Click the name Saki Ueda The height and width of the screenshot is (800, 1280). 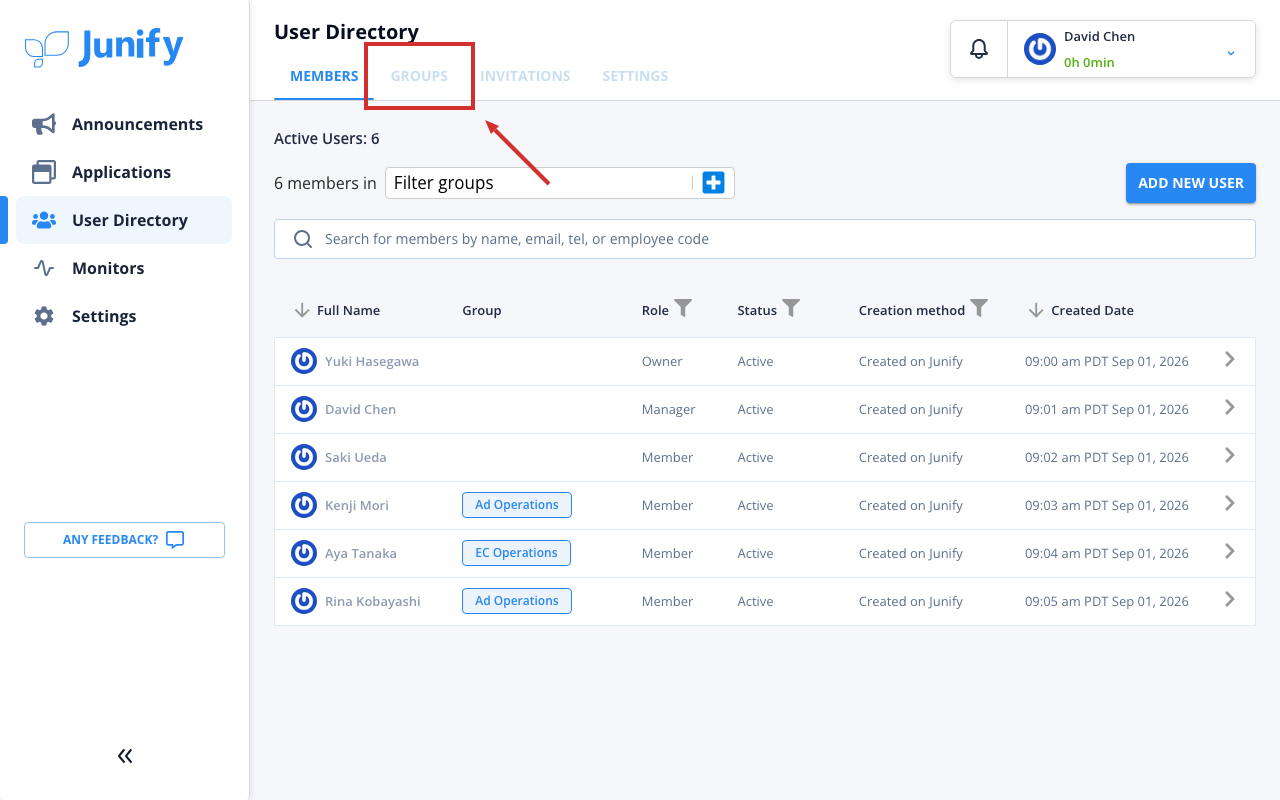pos(356,457)
